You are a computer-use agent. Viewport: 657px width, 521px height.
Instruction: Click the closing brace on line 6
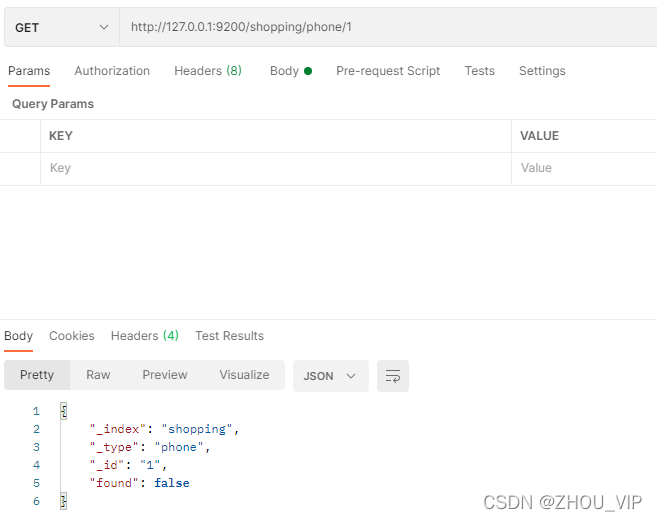pyautogui.click(x=64, y=501)
